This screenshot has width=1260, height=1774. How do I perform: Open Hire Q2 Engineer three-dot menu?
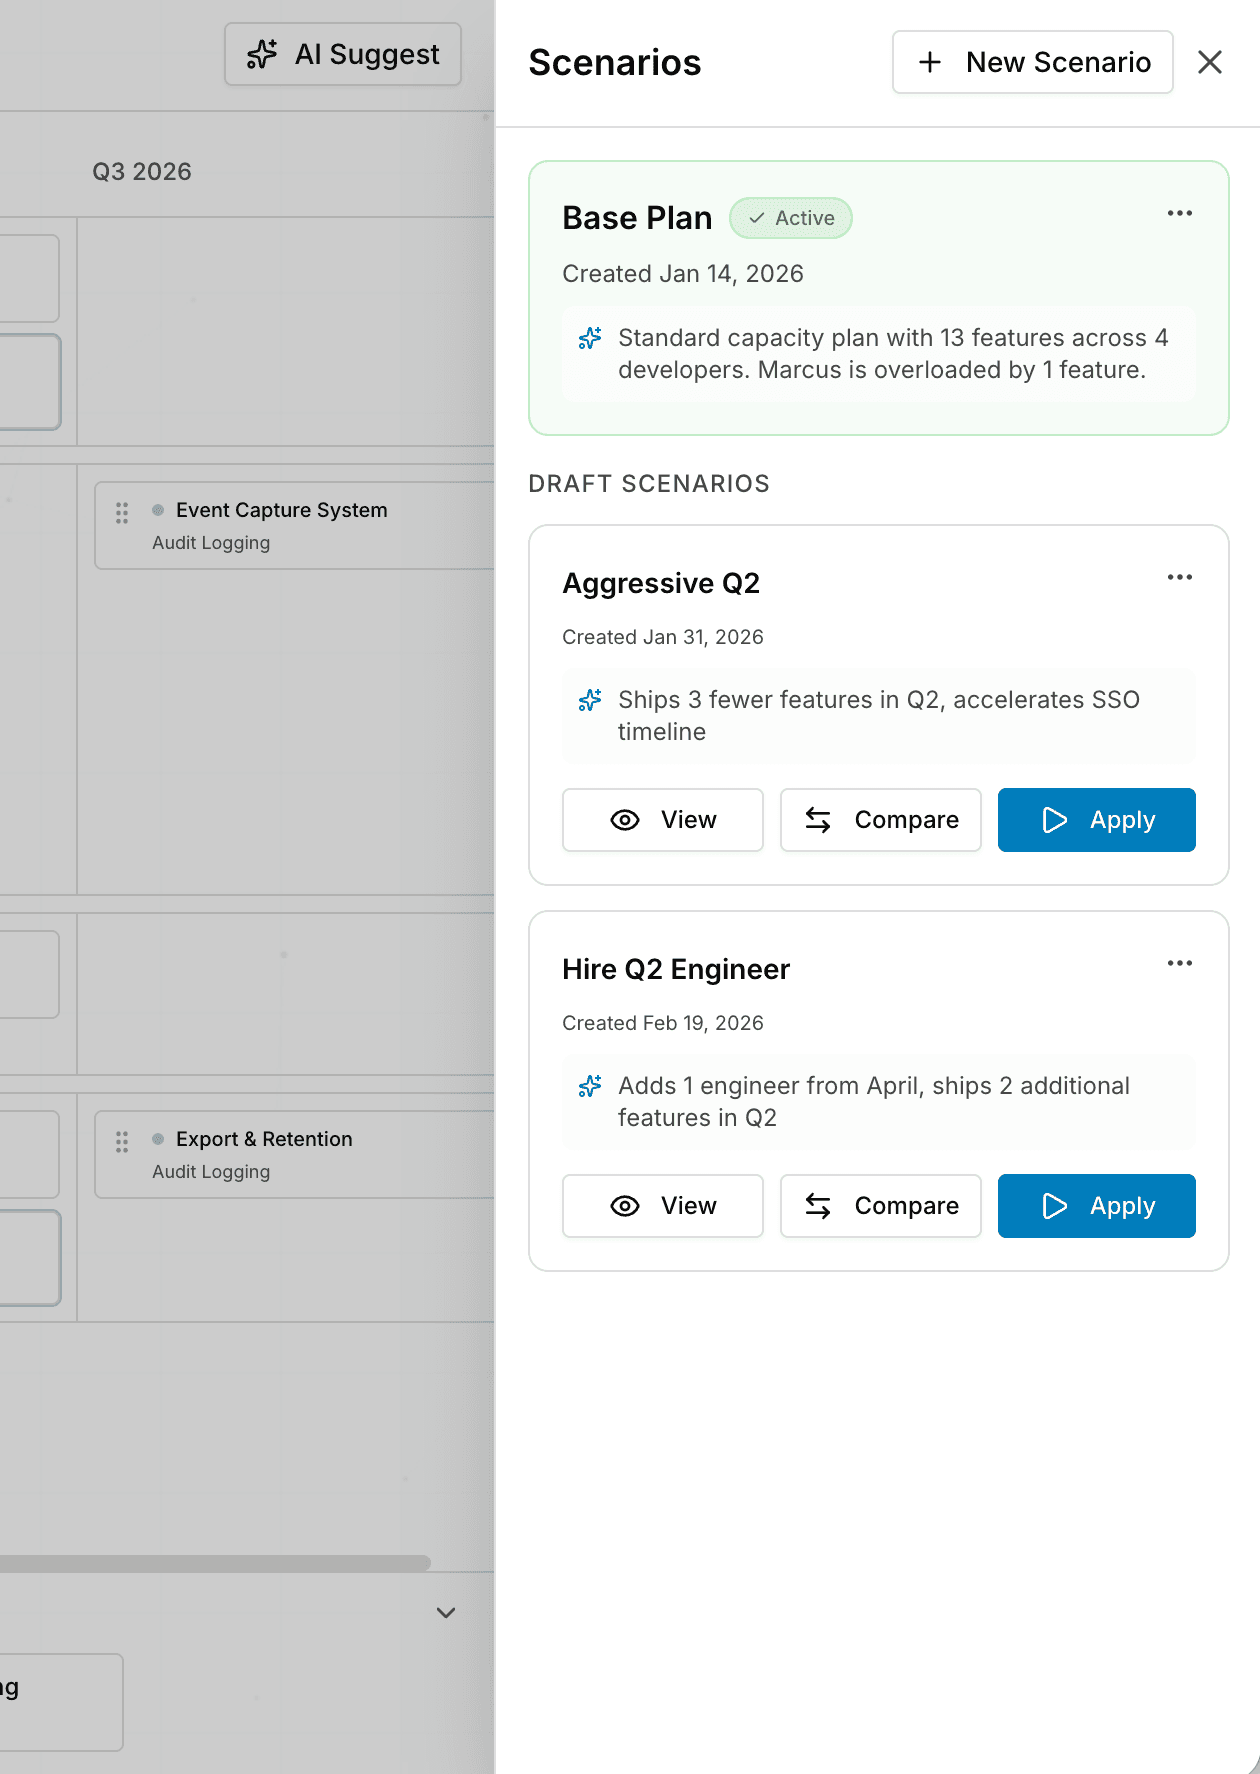(x=1179, y=963)
